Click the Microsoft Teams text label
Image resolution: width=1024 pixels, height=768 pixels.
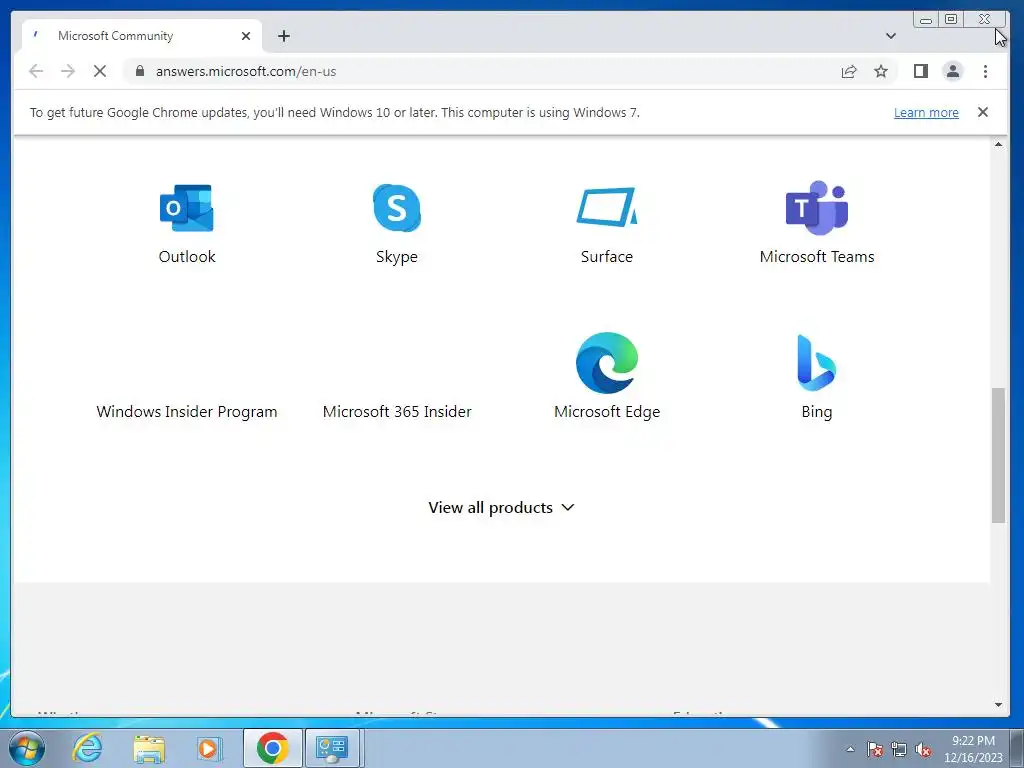816,257
